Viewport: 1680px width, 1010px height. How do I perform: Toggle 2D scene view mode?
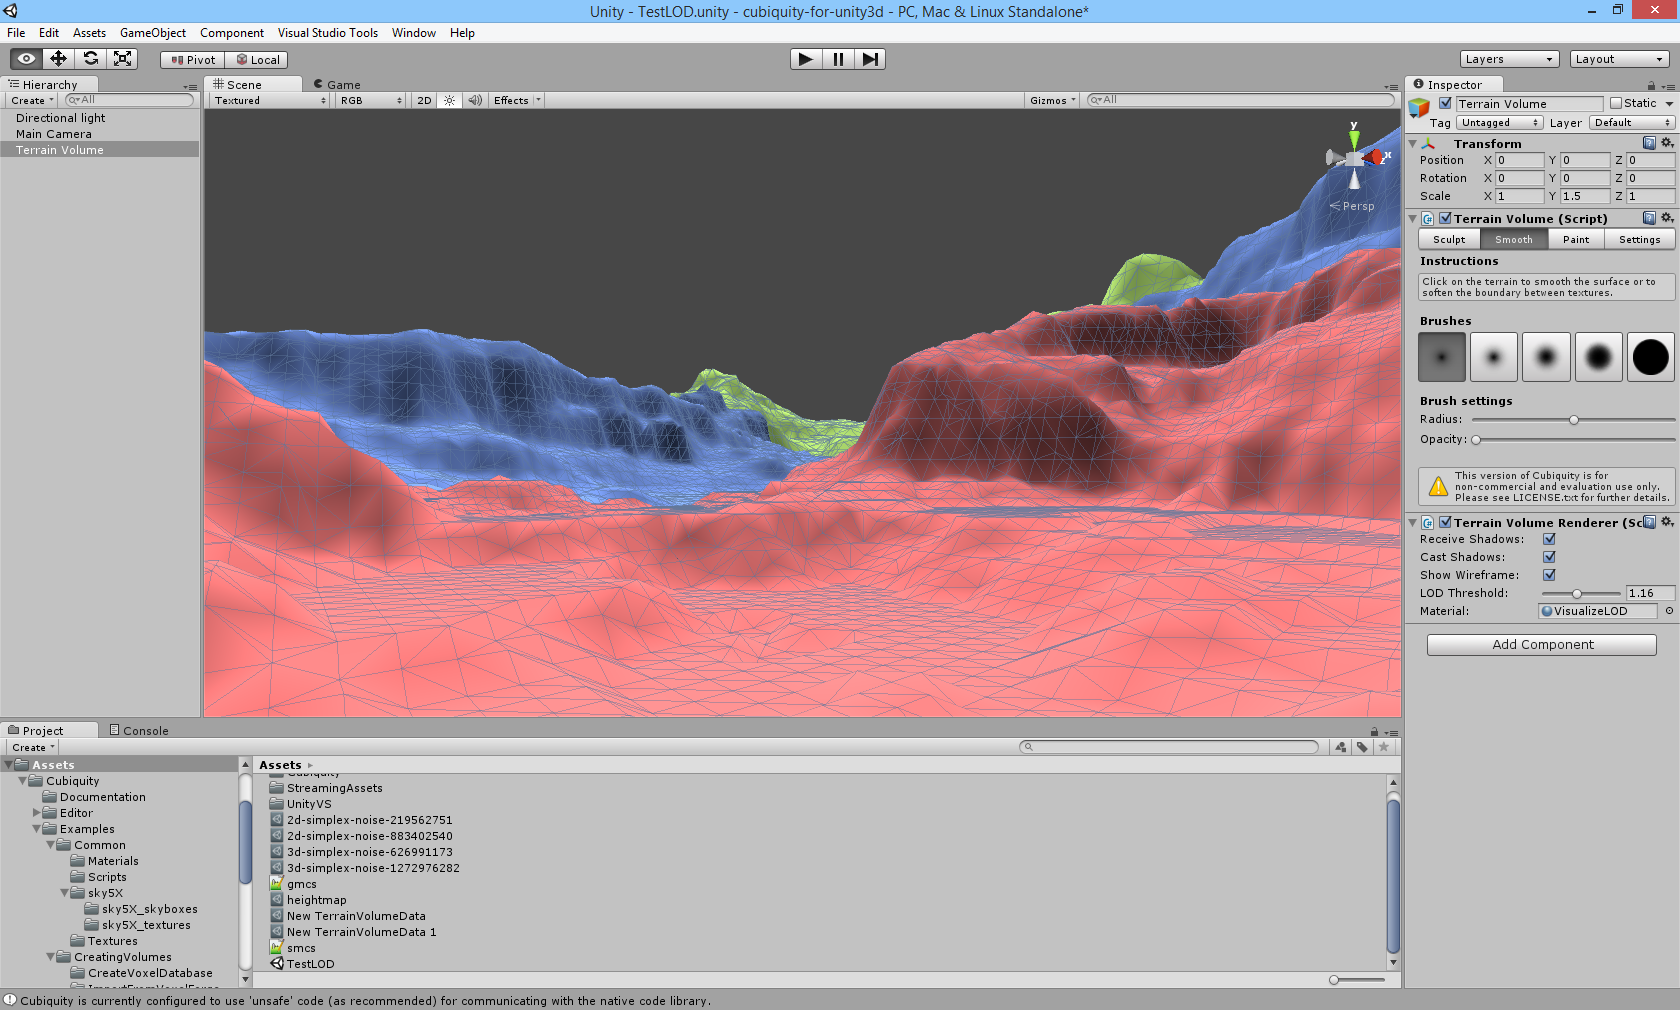(424, 100)
